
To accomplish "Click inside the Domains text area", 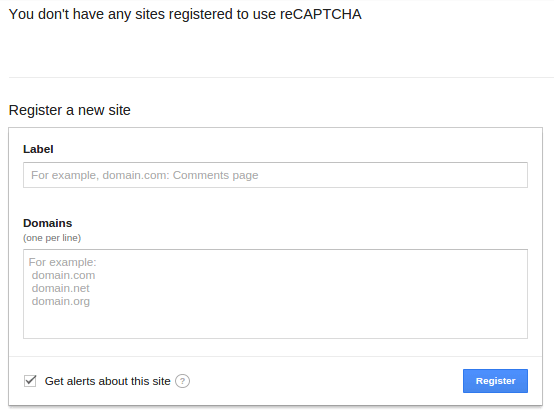I will 275,294.
